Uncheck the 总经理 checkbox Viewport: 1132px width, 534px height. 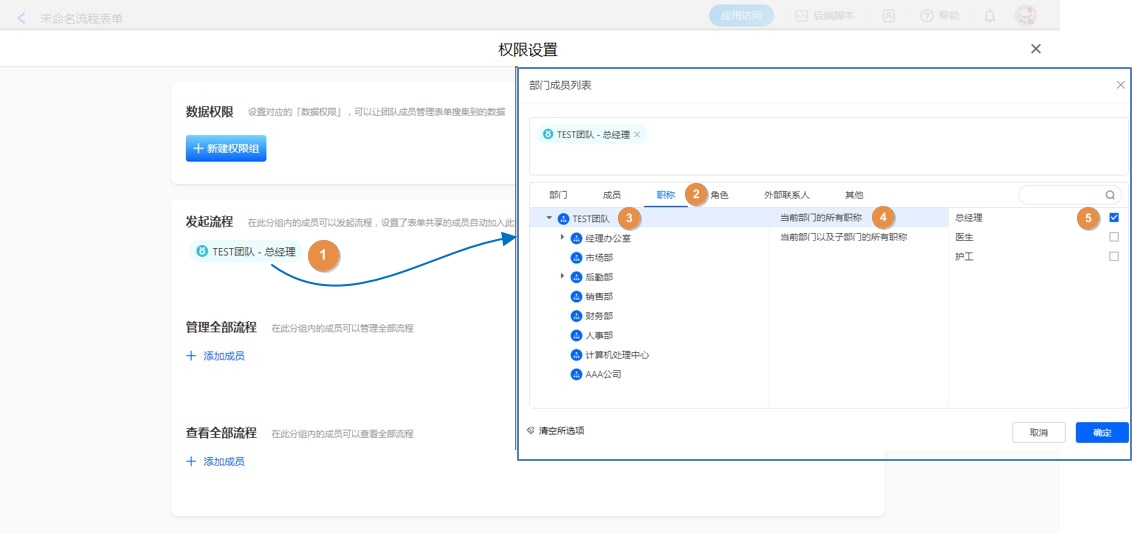(x=1114, y=217)
